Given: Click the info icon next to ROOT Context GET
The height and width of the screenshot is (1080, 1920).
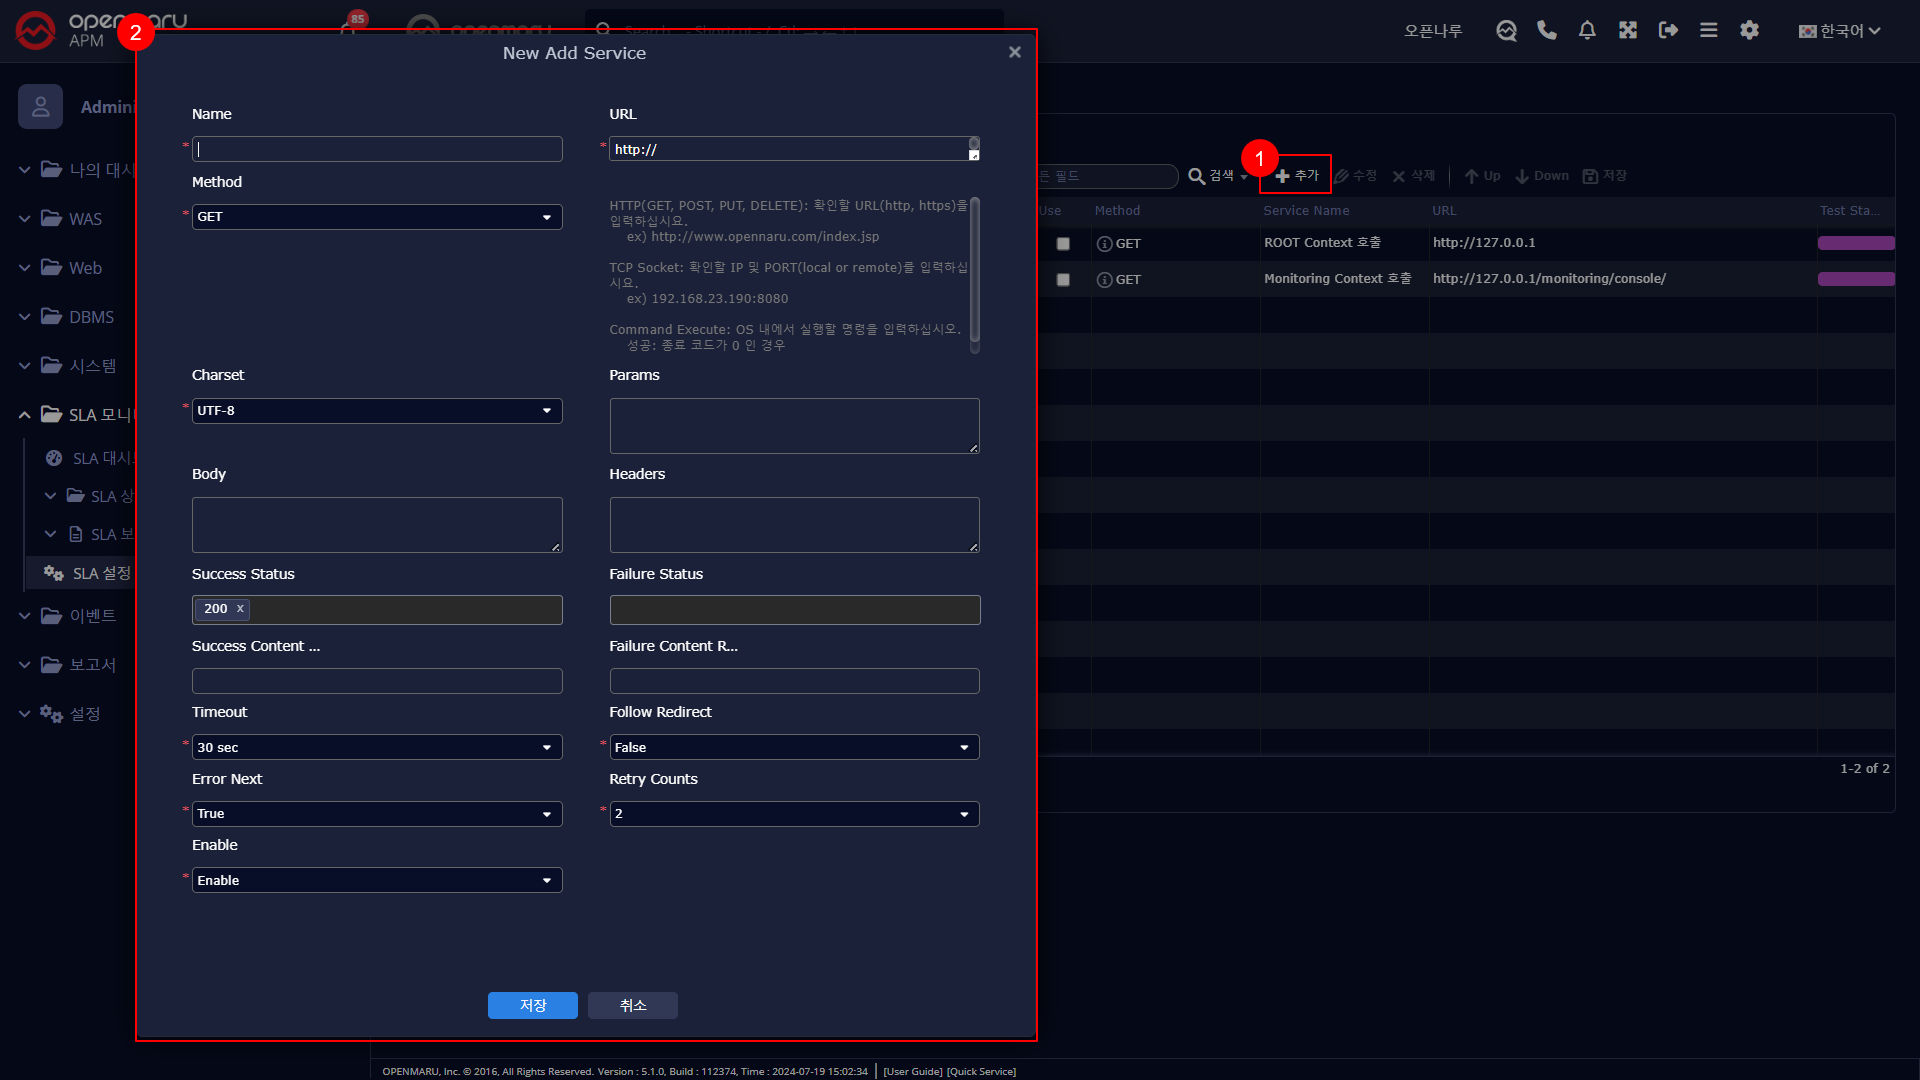Looking at the screenshot, I should pyautogui.click(x=1105, y=243).
